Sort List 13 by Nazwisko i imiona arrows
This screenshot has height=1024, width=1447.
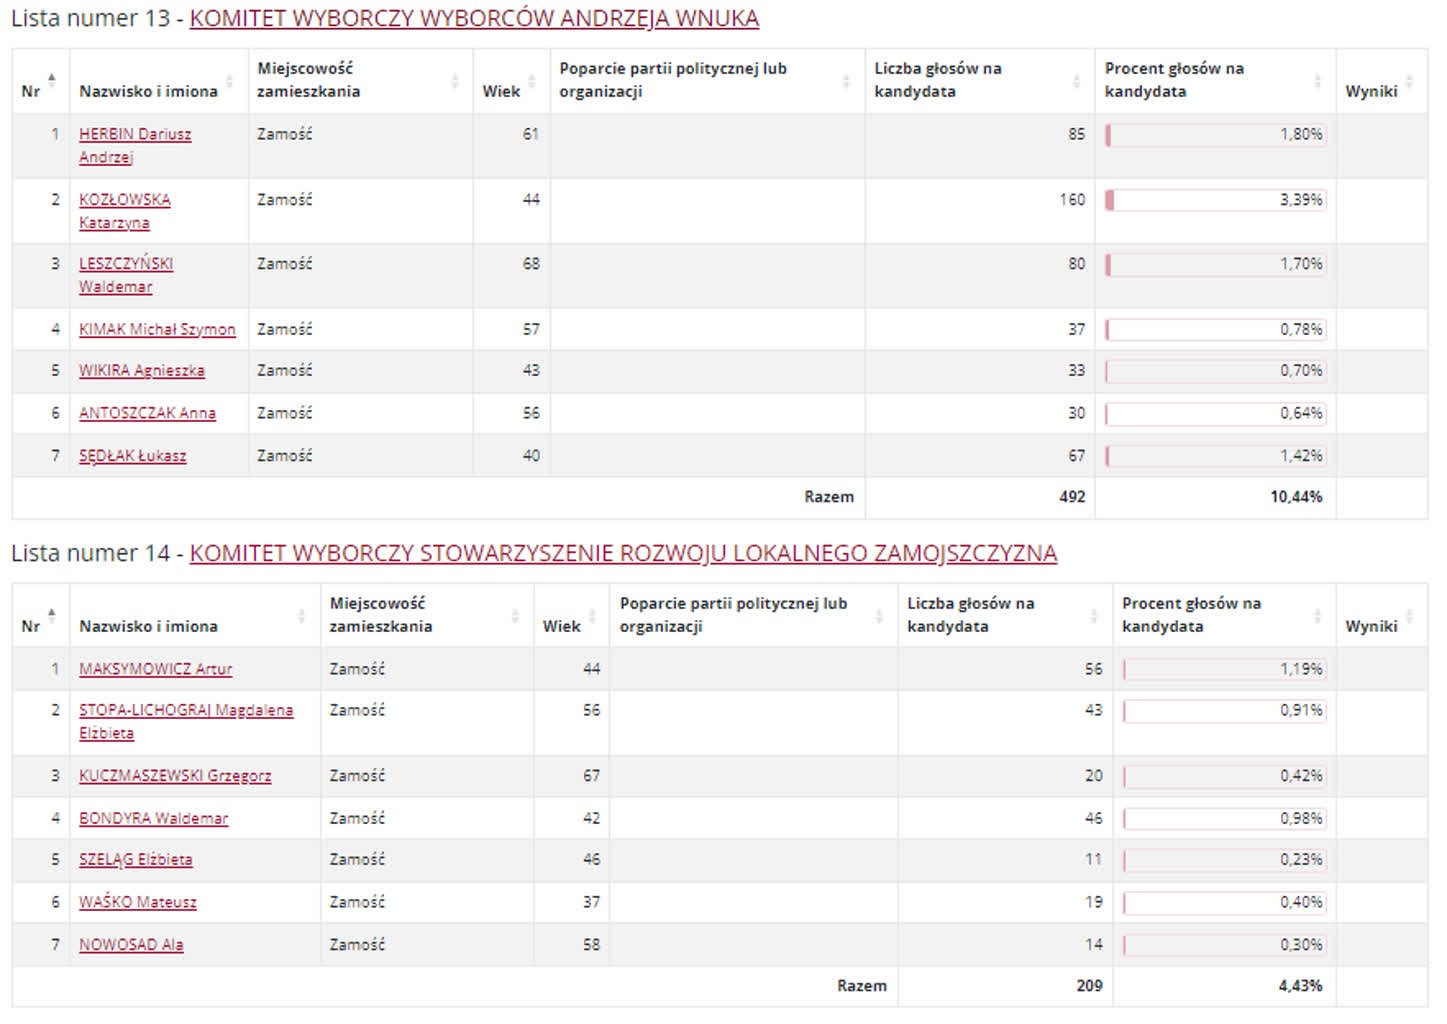pyautogui.click(x=230, y=81)
